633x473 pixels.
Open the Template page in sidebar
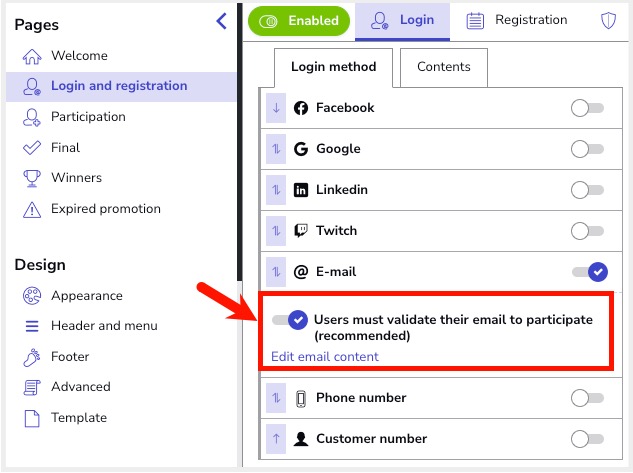(x=78, y=418)
